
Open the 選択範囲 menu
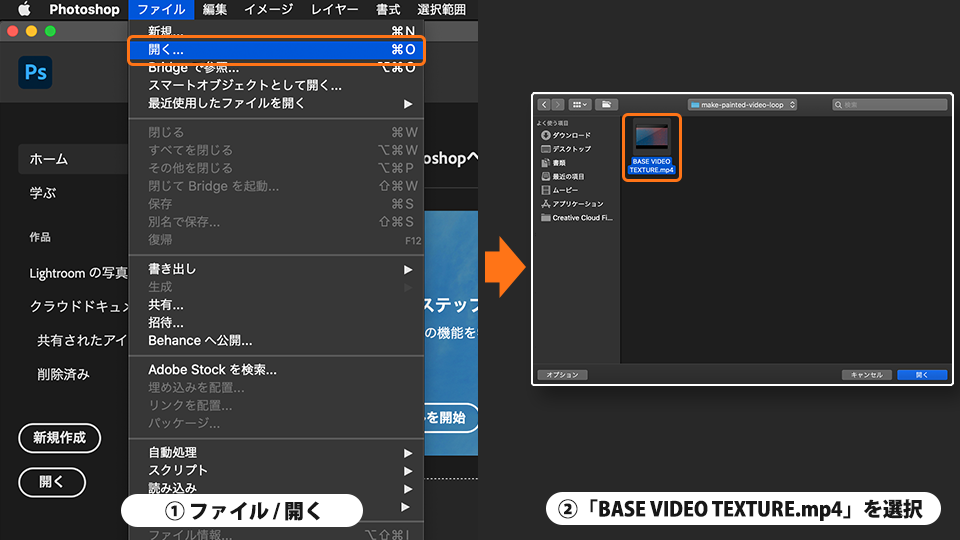click(441, 9)
